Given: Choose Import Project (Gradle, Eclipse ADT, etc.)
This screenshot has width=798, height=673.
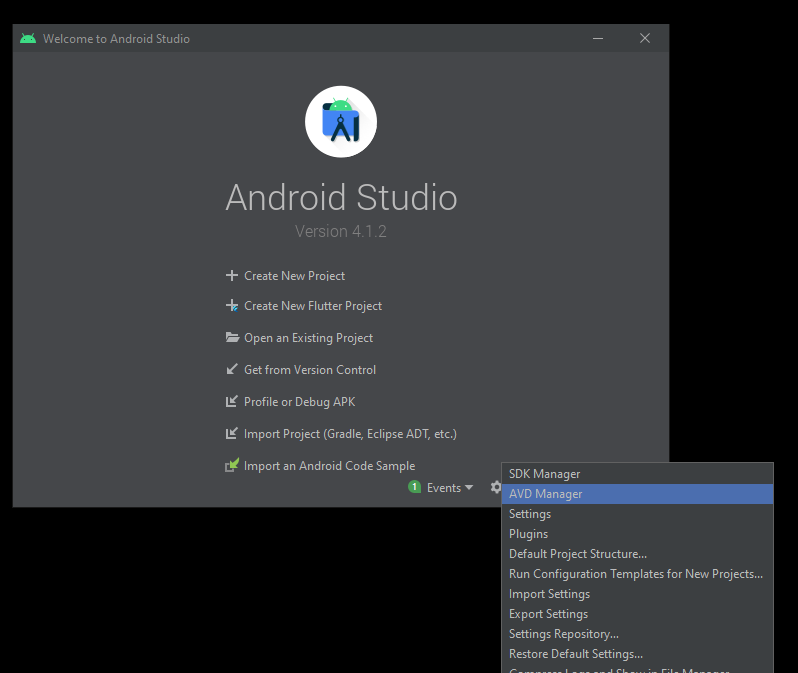Looking at the screenshot, I should coord(350,434).
